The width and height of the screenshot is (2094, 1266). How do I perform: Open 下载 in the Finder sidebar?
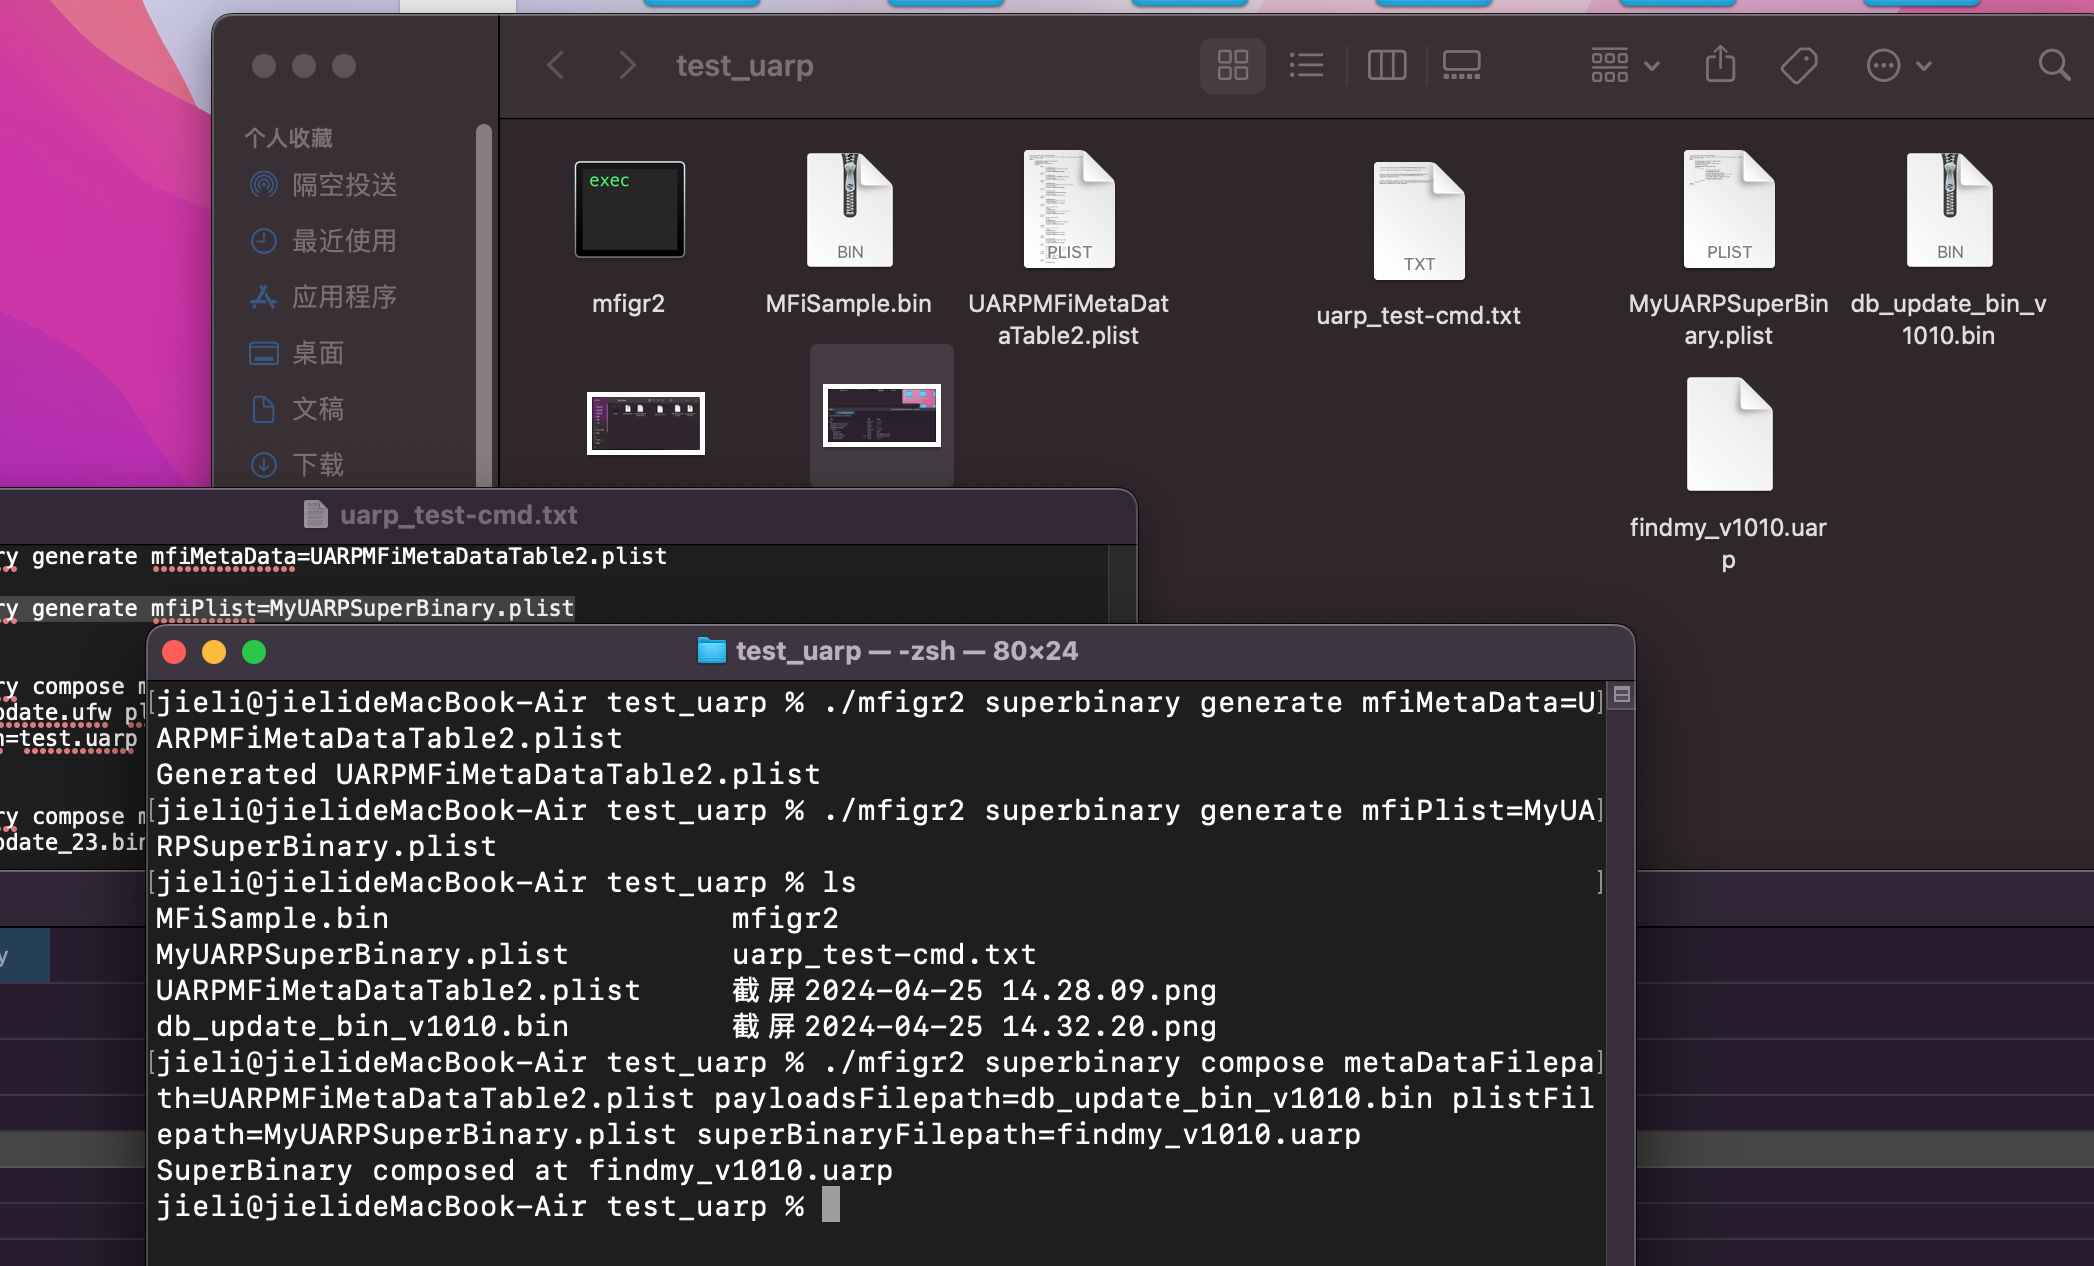(298, 465)
